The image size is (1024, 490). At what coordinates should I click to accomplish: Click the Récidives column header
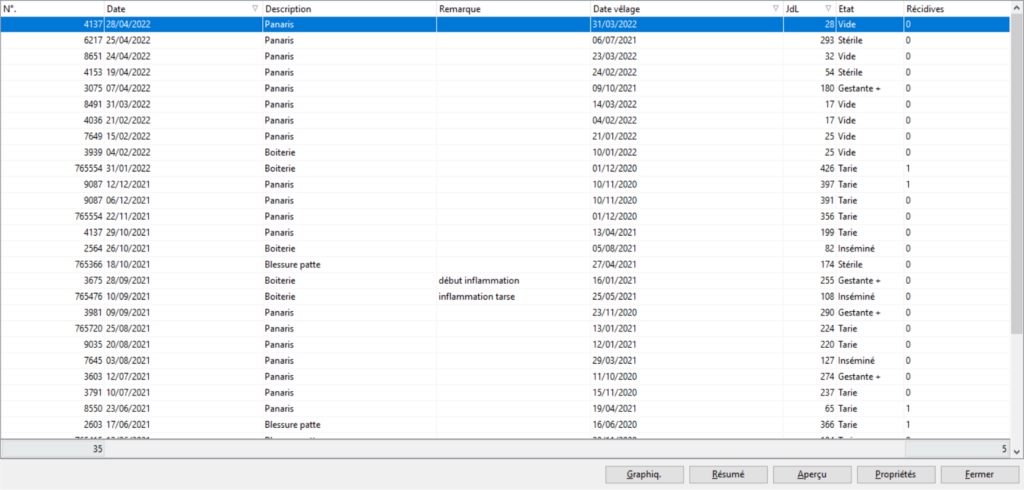950,8
